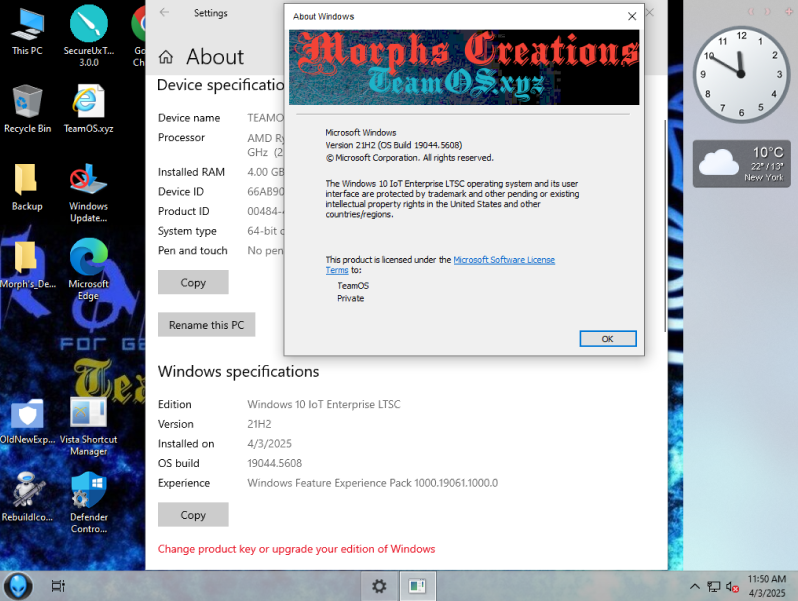Click the alien Start button
The image size is (798, 601).
click(x=18, y=586)
